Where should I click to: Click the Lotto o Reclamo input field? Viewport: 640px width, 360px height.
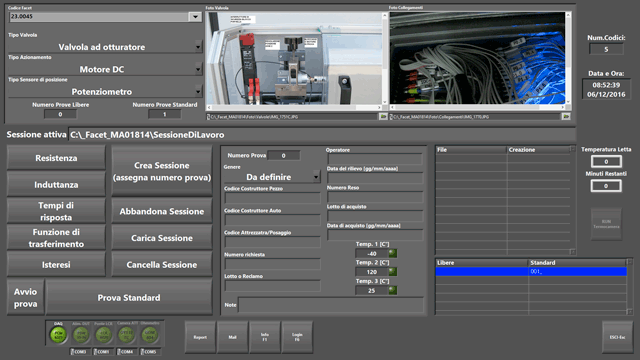click(x=272, y=286)
